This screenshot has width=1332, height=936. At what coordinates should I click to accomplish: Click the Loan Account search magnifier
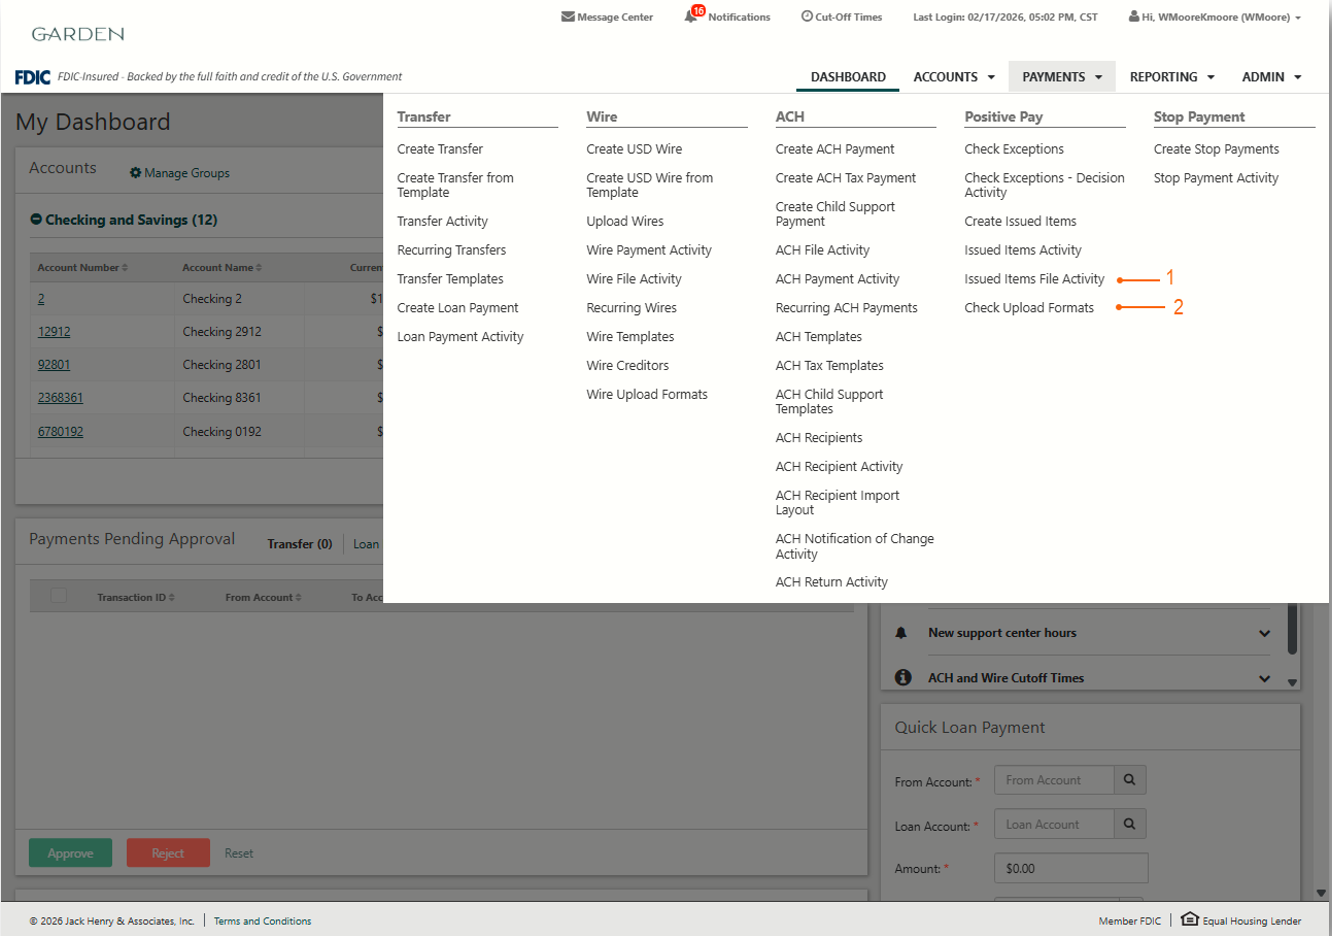coord(1129,824)
